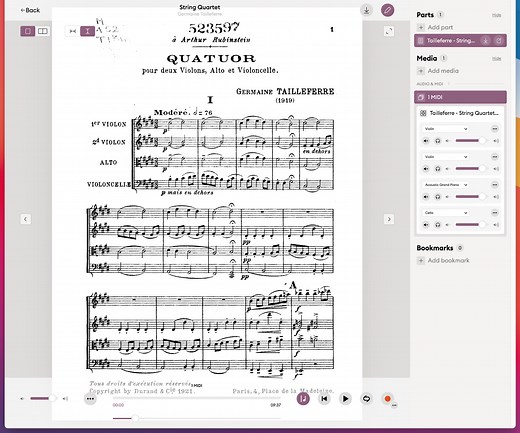This screenshot has height=433, width=520.
Task: Click the Cello track max volume icon
Action: coord(496,225)
